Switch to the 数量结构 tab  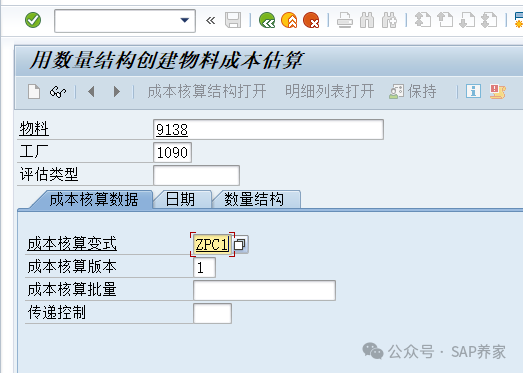click(x=254, y=200)
